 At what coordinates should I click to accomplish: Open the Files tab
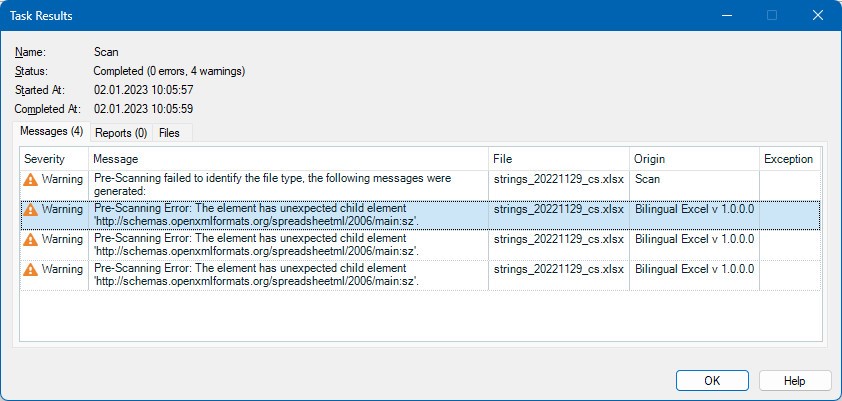point(170,133)
